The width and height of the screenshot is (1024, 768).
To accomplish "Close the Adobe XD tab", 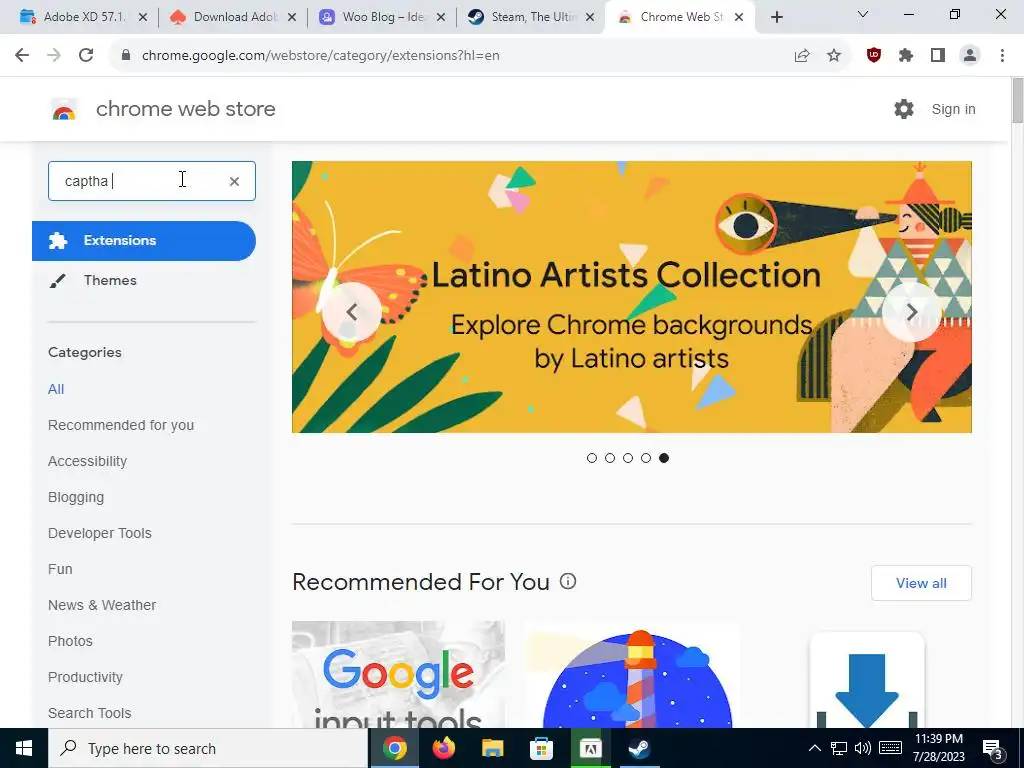I will (x=143, y=18).
